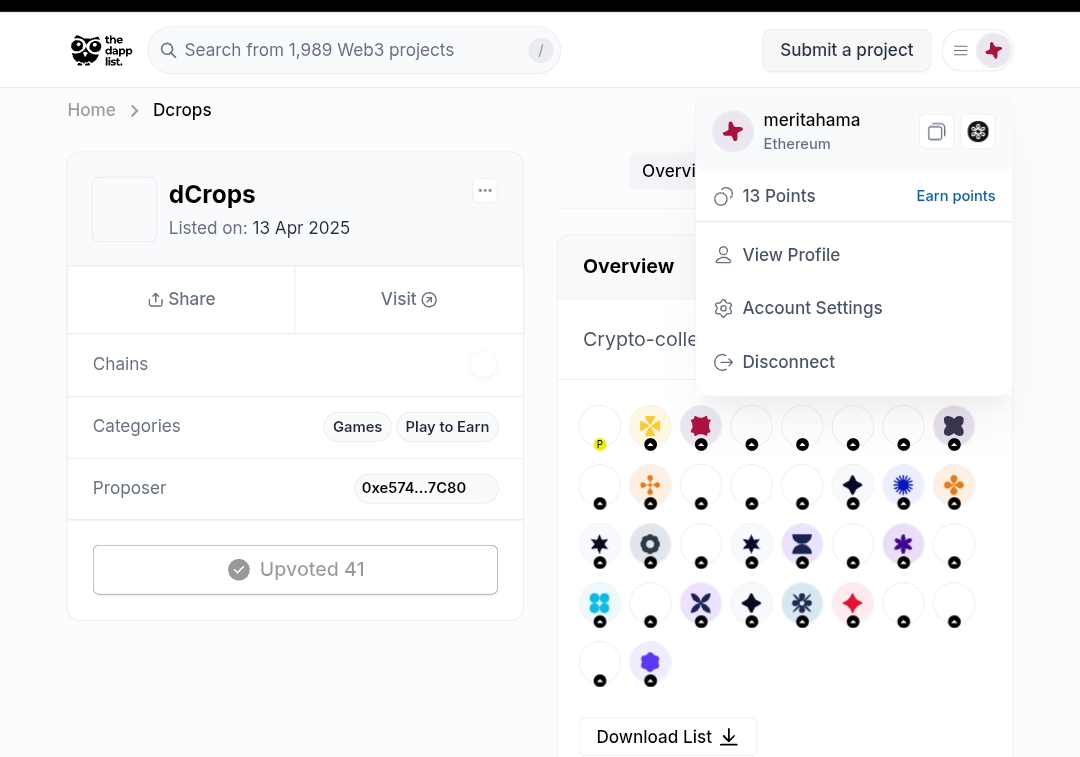The image size is (1080, 757).
Task: Click the yellow pinwheel upvoter avatar
Action: pyautogui.click(x=650, y=426)
